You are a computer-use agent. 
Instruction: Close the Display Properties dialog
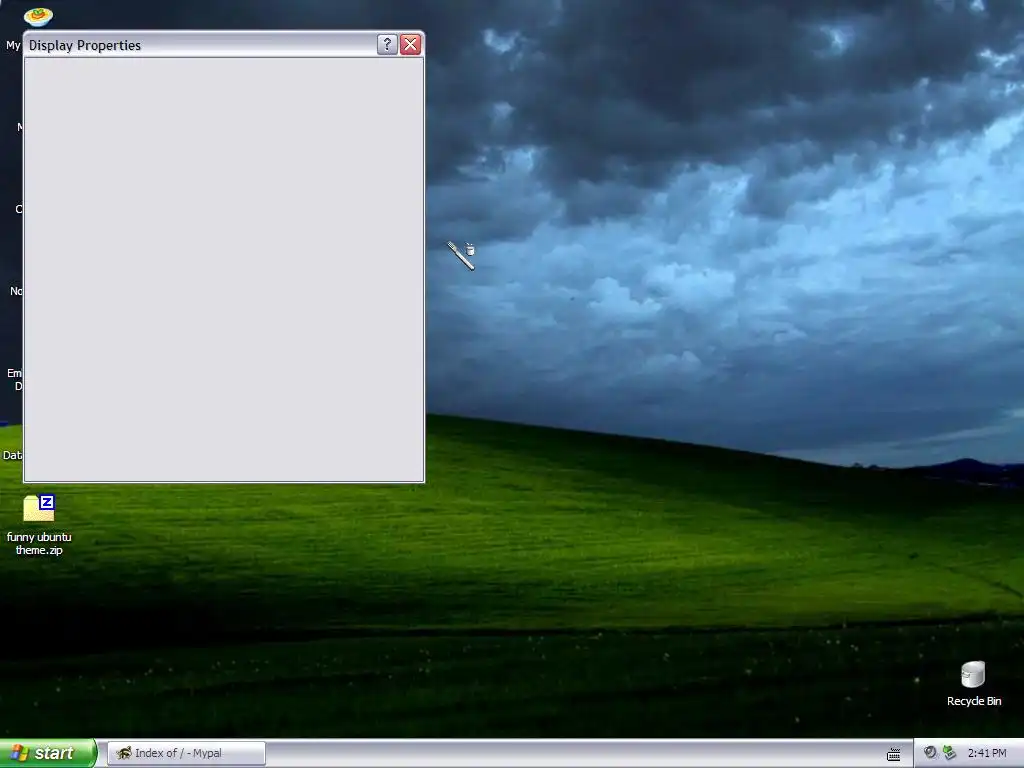[x=410, y=44]
